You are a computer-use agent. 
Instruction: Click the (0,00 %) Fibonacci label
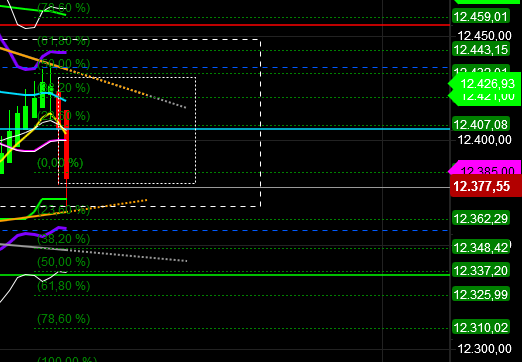click(60, 163)
